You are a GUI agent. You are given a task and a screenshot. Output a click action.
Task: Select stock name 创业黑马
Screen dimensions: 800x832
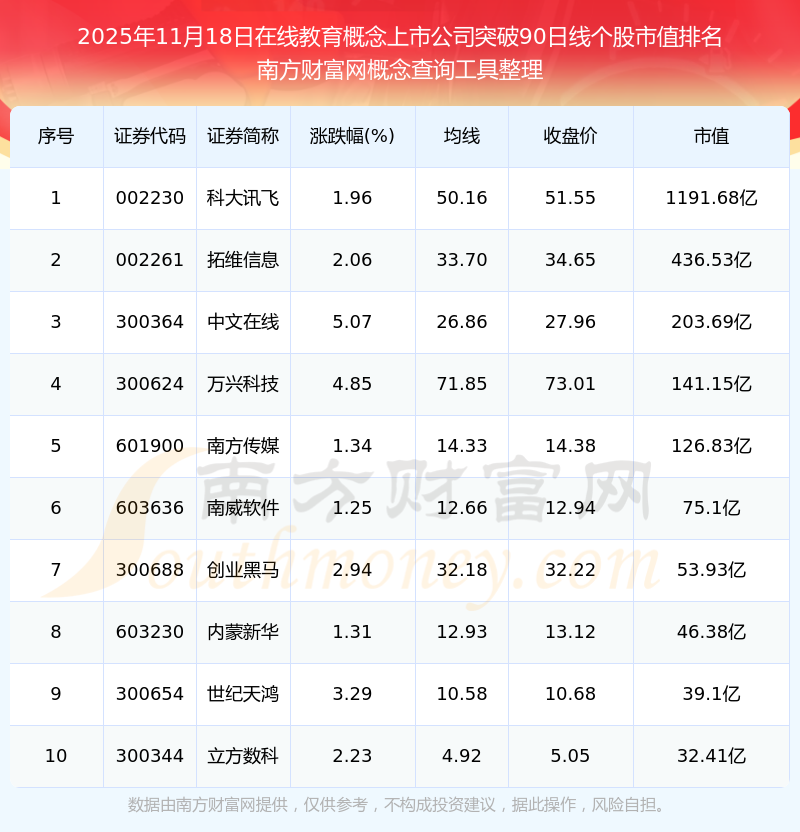tap(243, 570)
